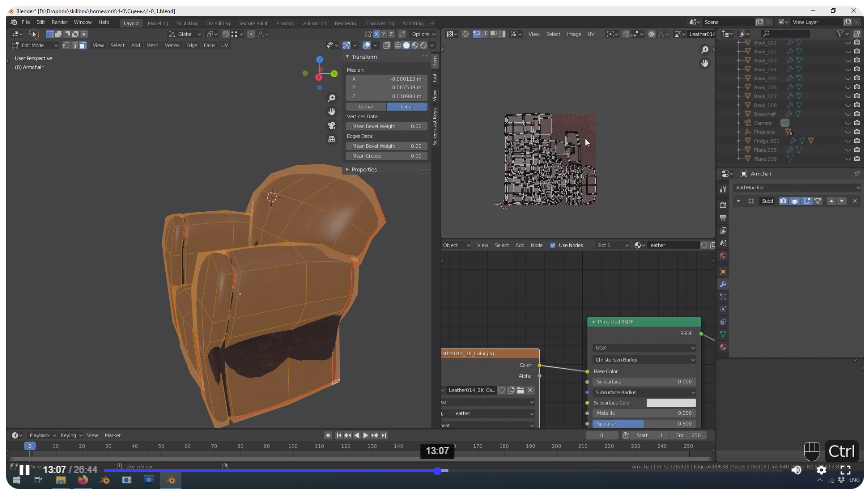Click the zoom magnifier in the 3D viewport
This screenshot has height=495, width=868.
tap(332, 99)
